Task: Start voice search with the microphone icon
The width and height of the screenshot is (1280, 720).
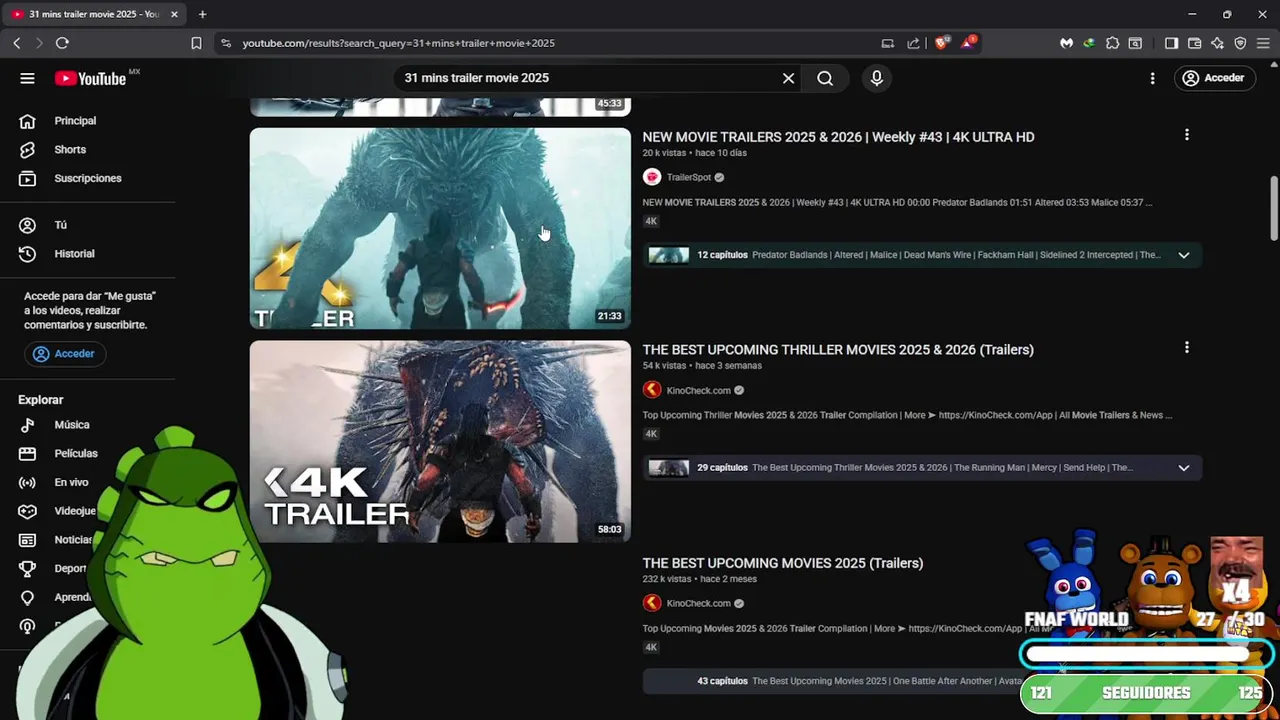Action: 877,78
